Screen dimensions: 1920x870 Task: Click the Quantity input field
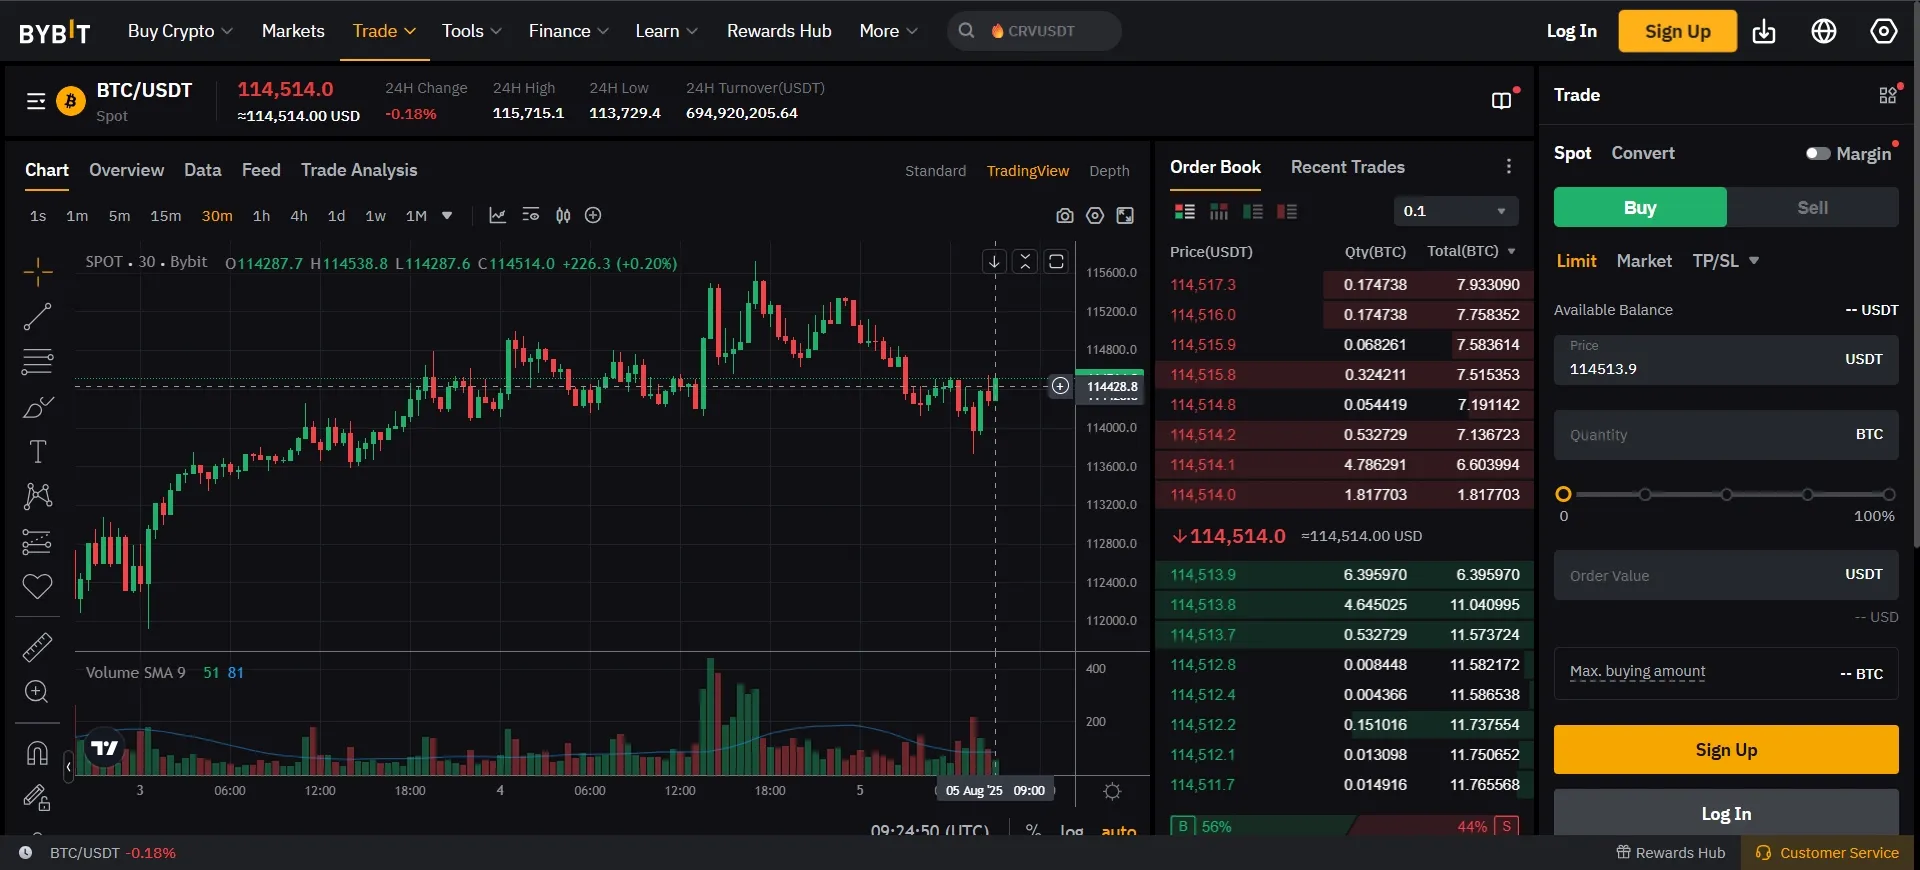tap(1726, 435)
